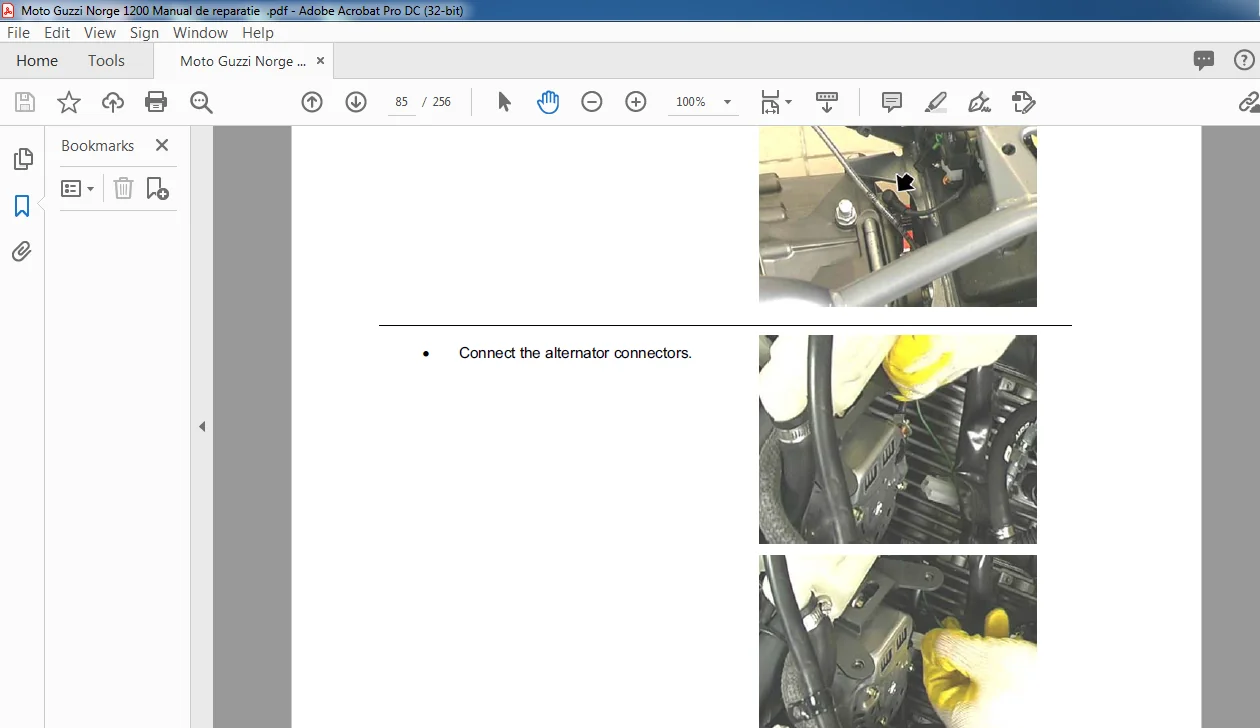Delete the selected bookmark

pos(123,188)
